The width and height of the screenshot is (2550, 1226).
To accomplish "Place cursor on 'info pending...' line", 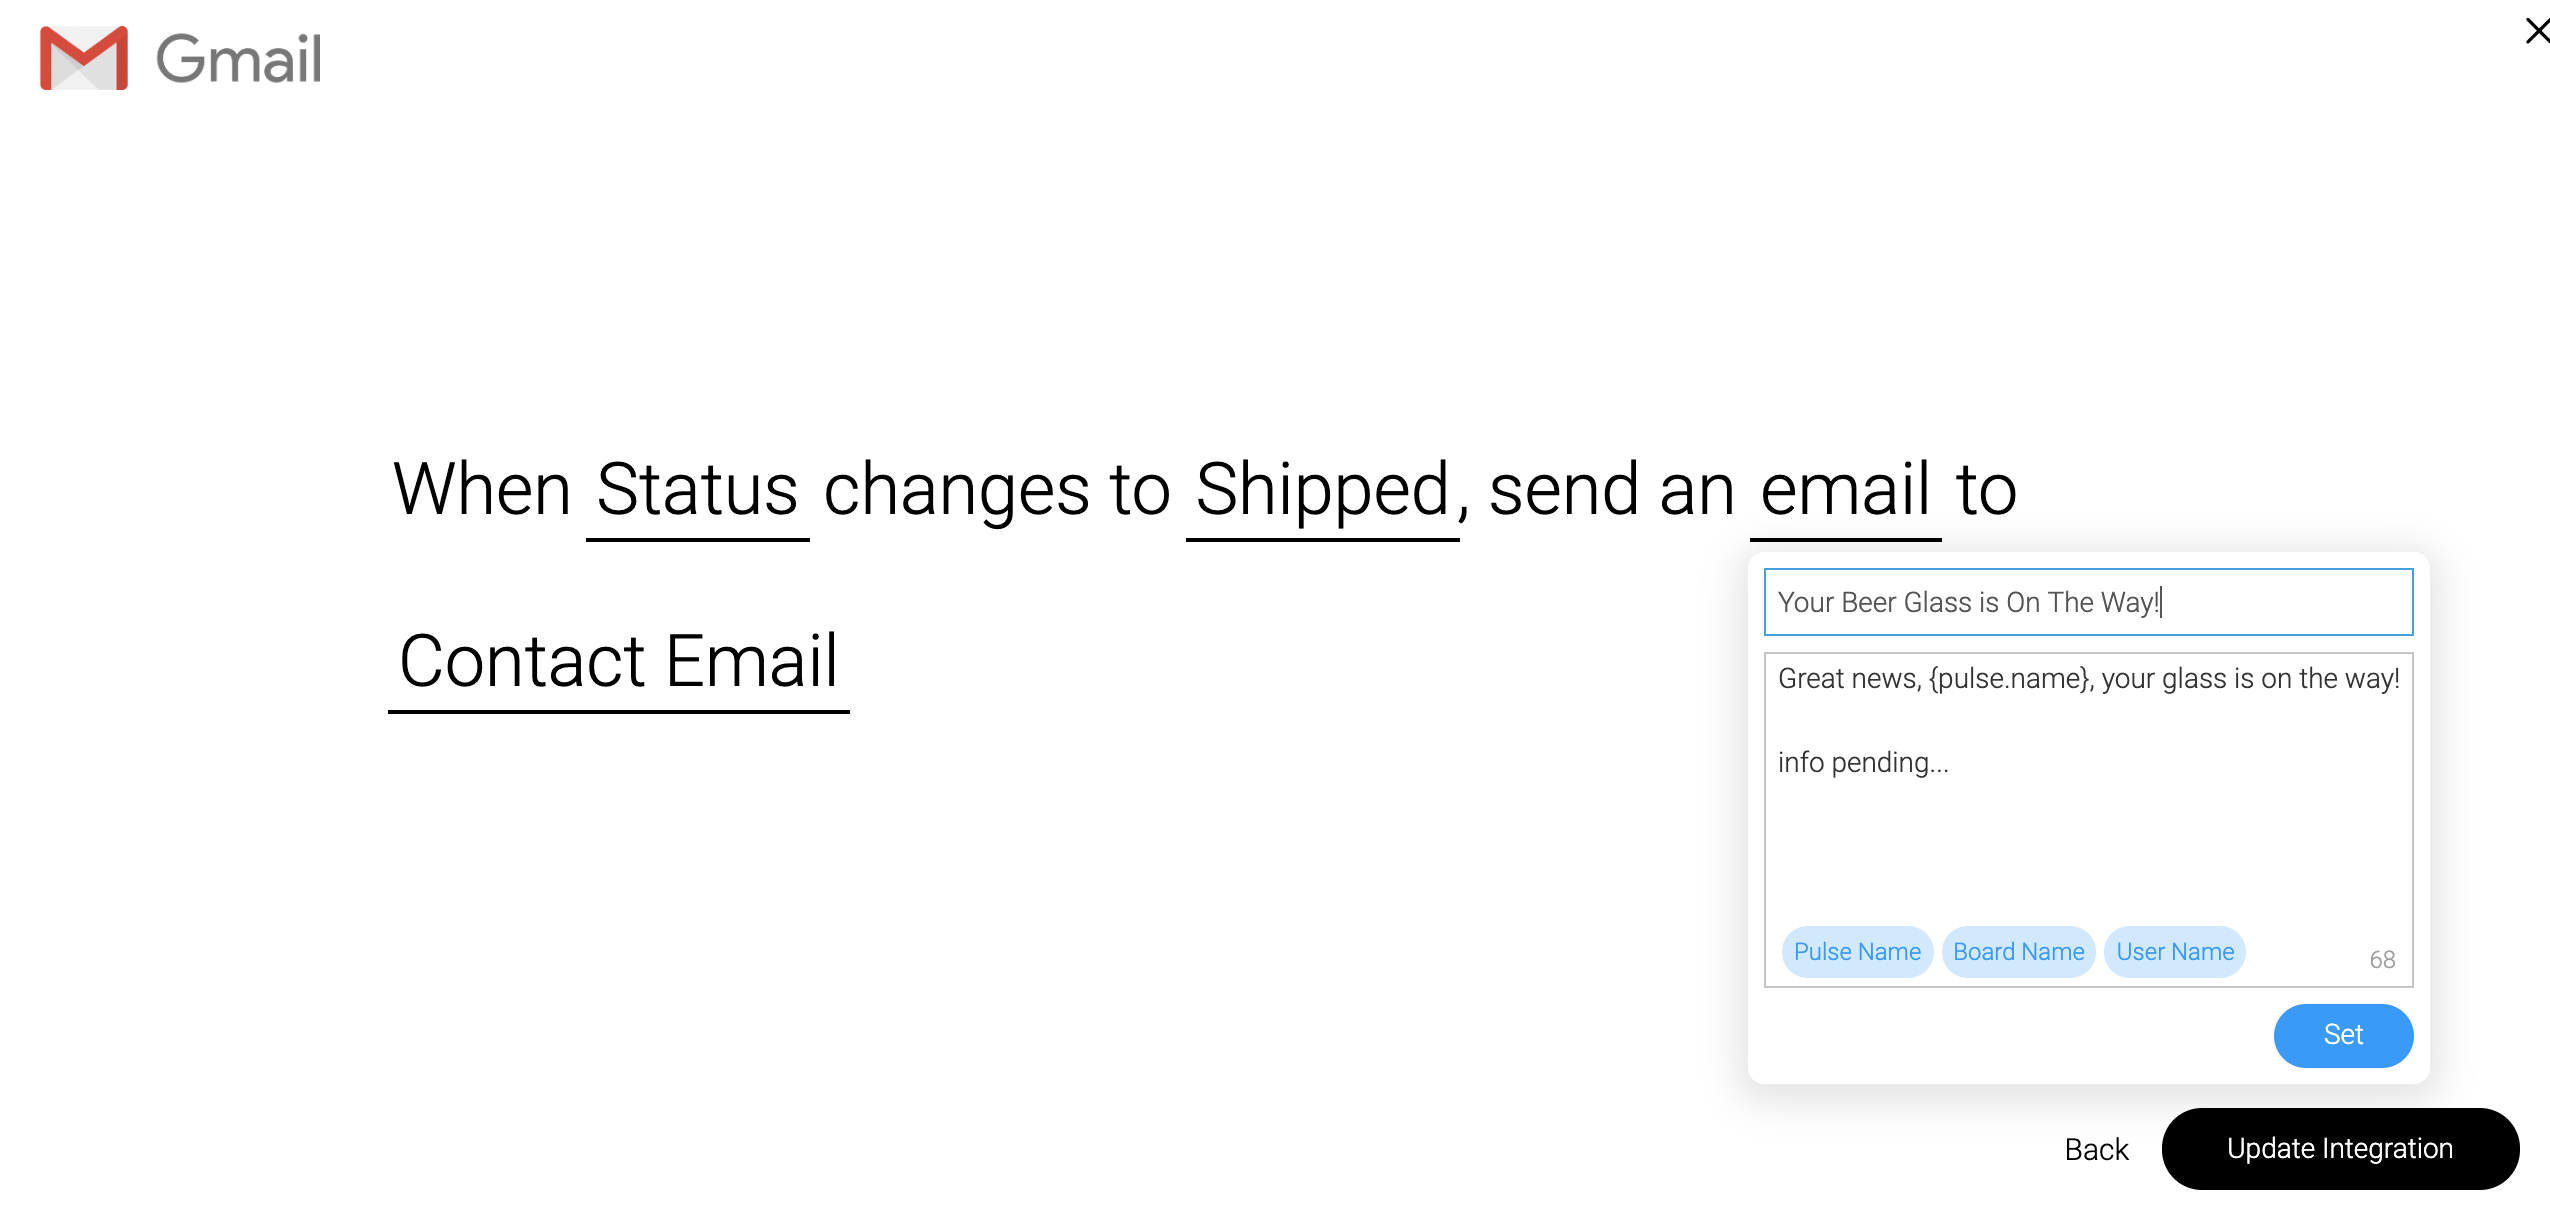I will (x=1863, y=763).
